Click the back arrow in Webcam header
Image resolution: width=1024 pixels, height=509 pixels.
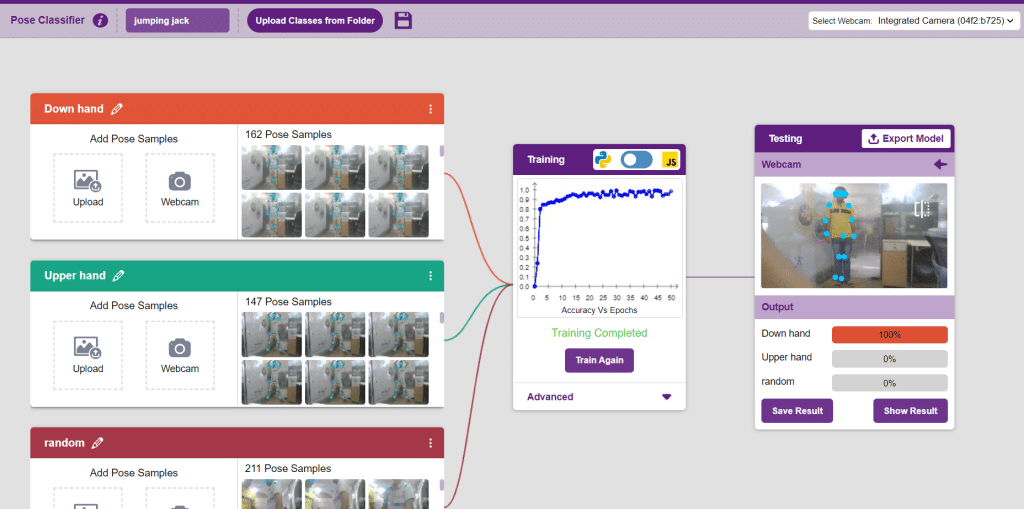click(940, 164)
